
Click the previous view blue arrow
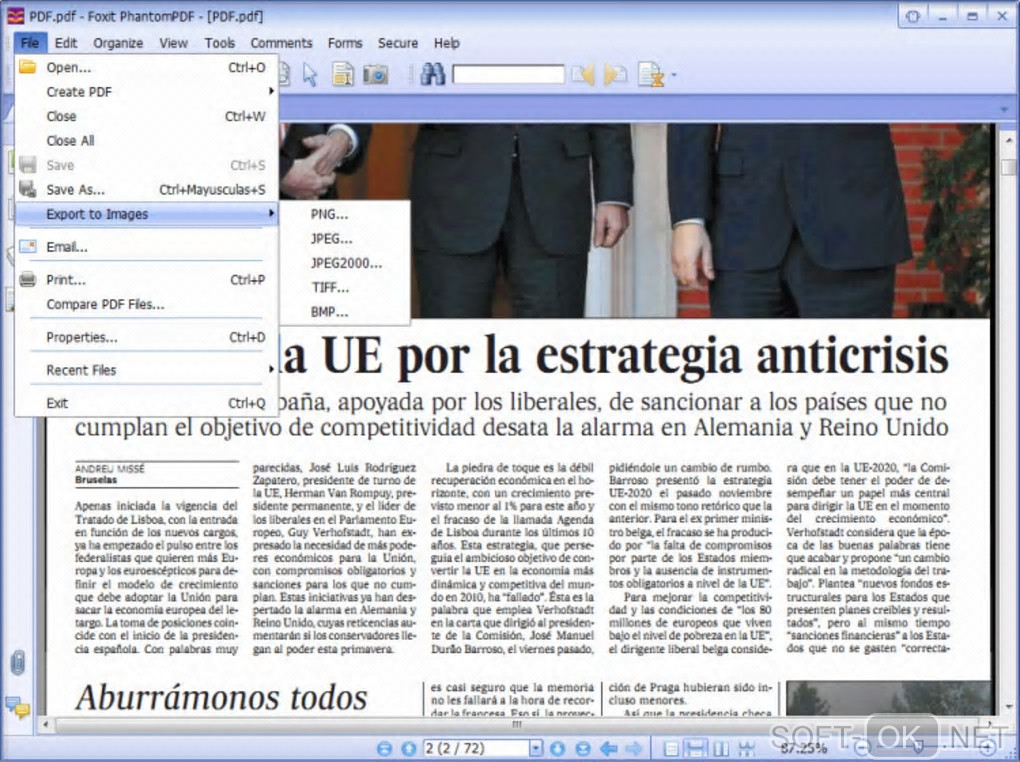pyautogui.click(x=609, y=748)
